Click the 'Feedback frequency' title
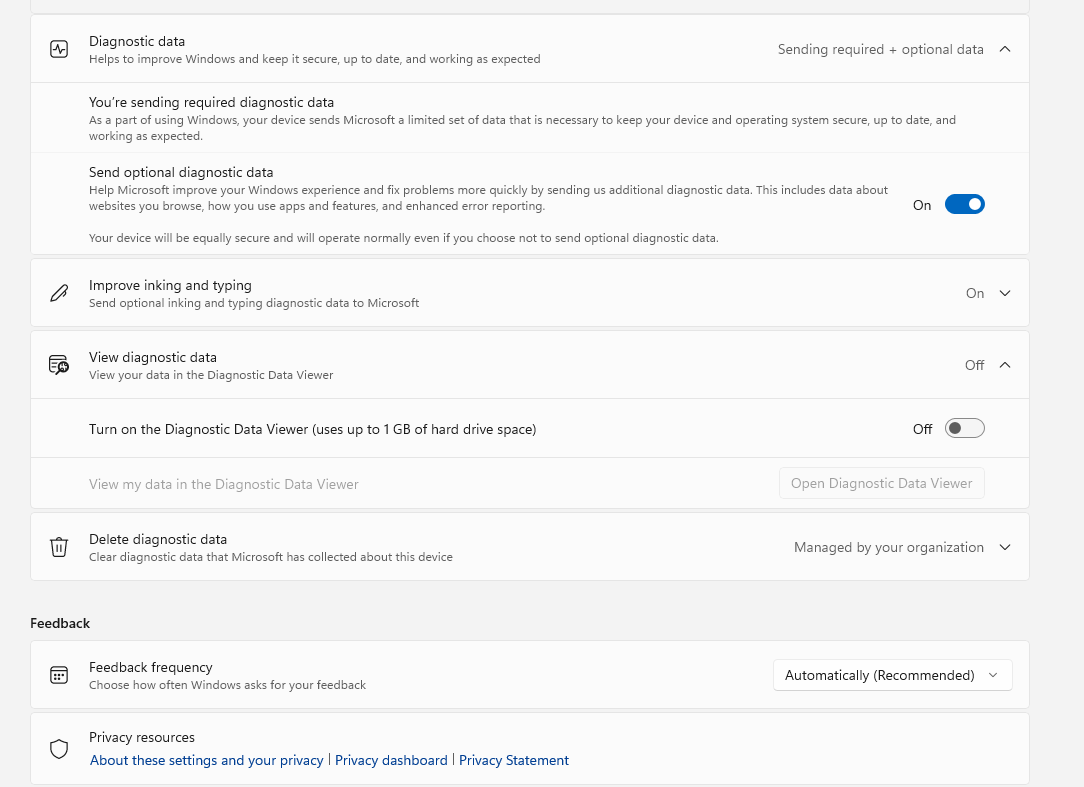 point(151,667)
